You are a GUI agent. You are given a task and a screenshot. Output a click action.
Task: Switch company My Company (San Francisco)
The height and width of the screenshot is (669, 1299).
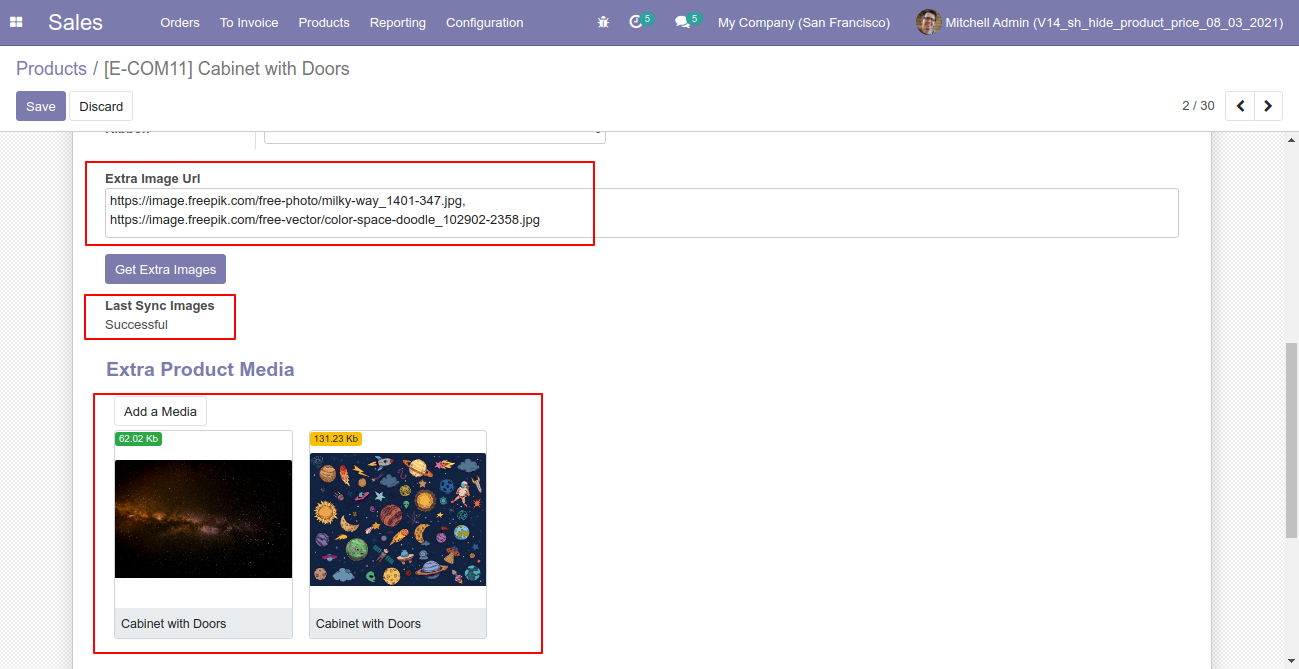(804, 22)
